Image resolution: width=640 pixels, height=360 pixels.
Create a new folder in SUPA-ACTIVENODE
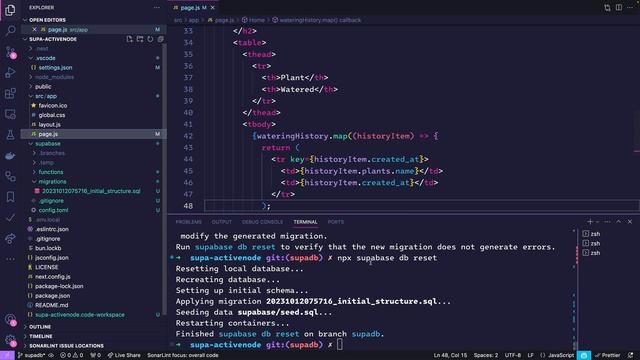pyautogui.click(x=140, y=39)
